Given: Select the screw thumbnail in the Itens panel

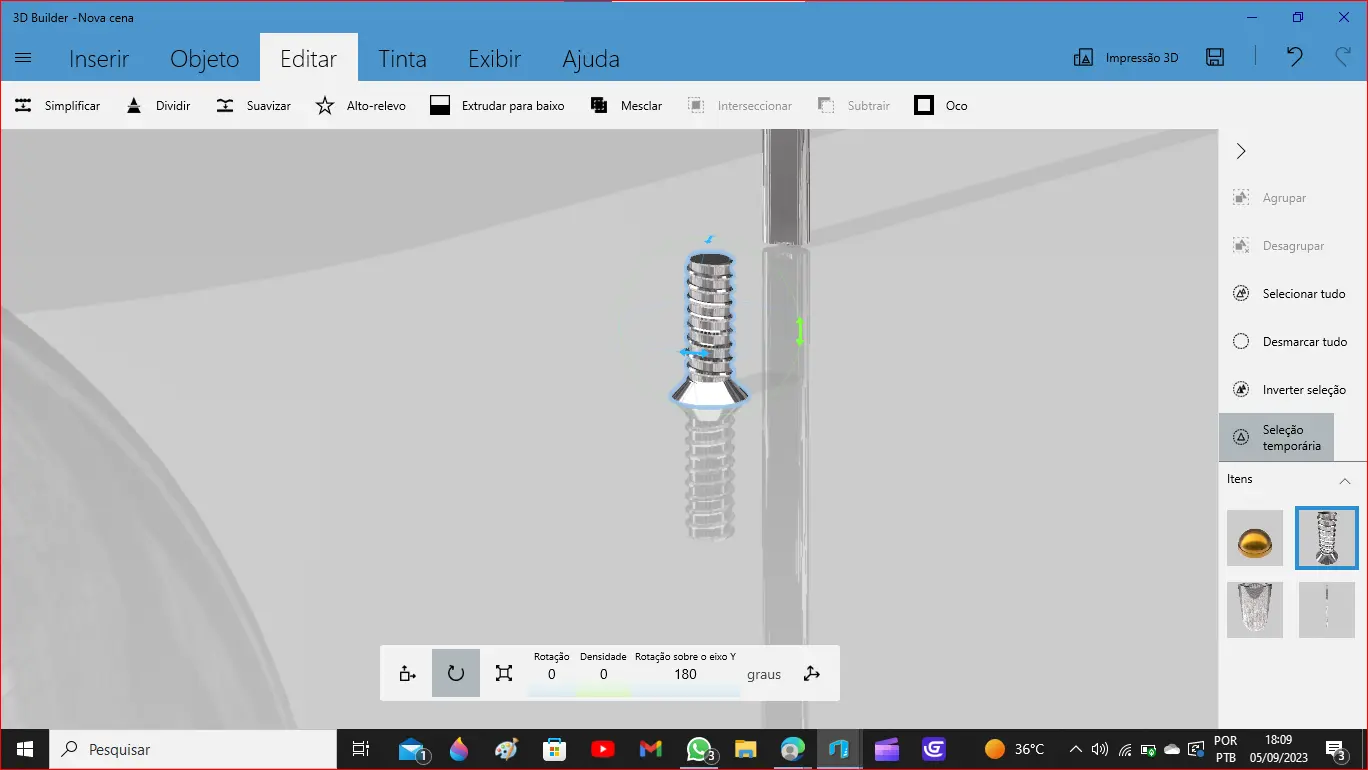Looking at the screenshot, I should [1326, 538].
